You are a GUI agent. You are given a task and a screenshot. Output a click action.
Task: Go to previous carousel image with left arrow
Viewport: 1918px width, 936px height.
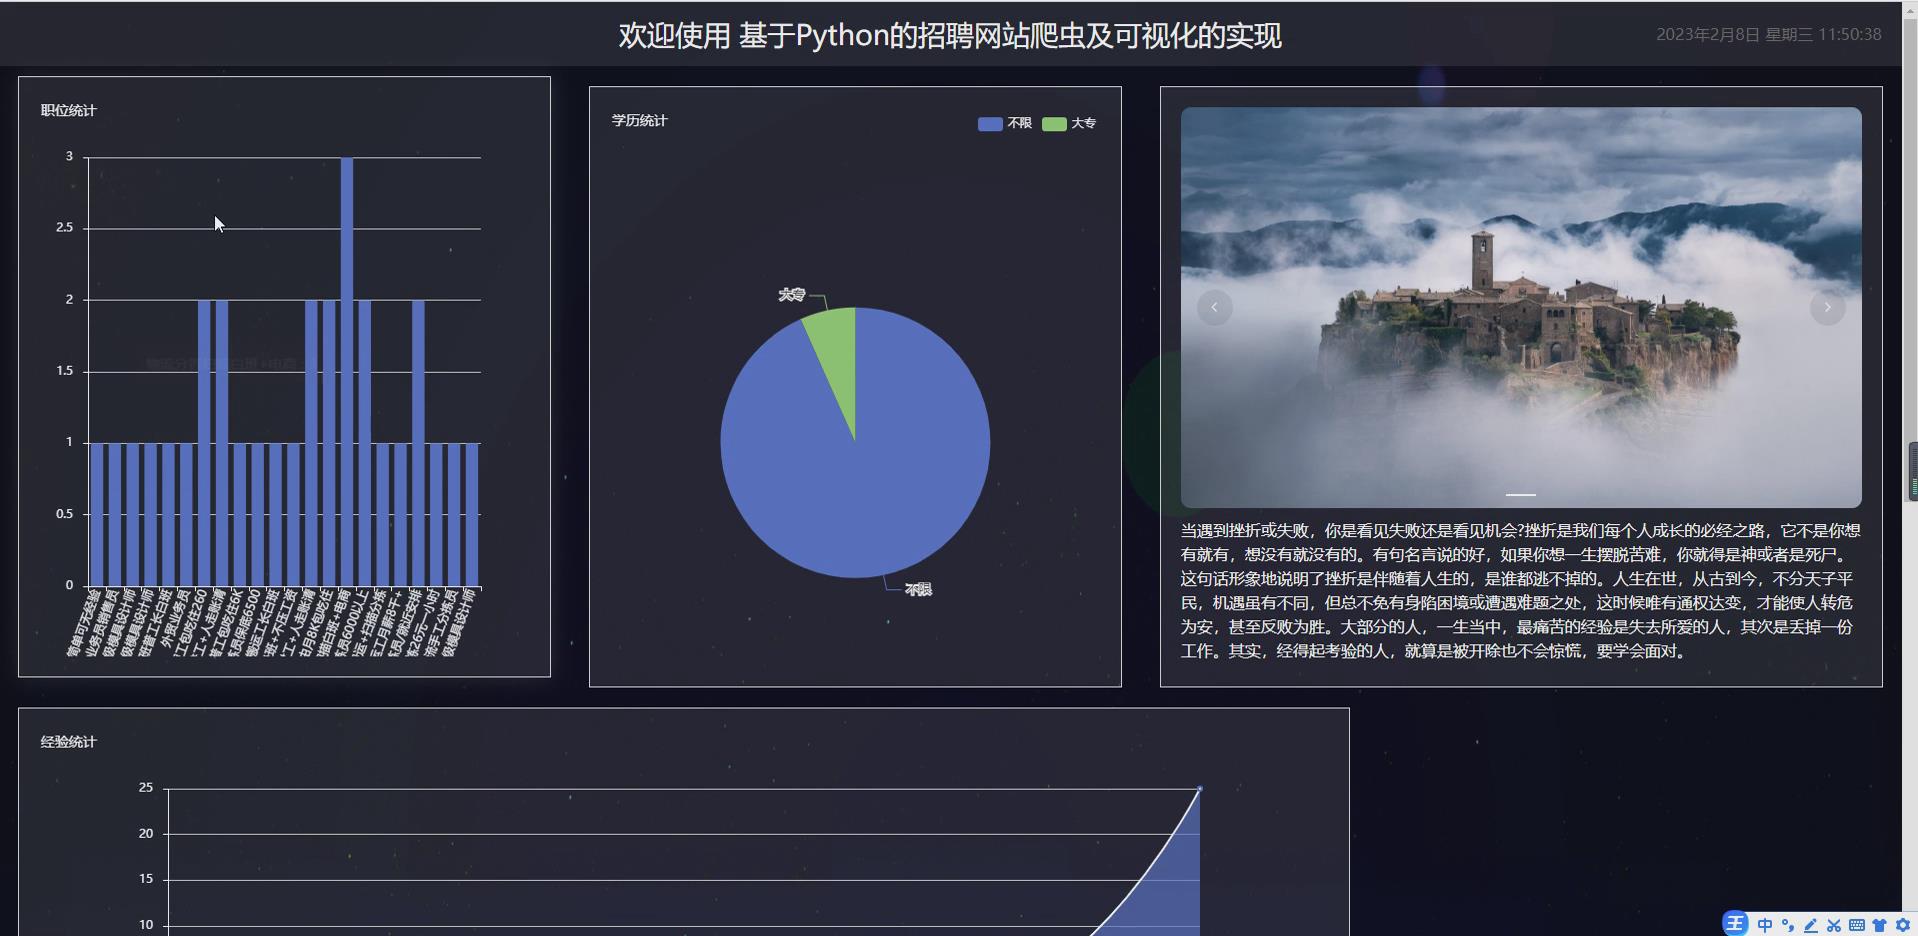(1215, 307)
